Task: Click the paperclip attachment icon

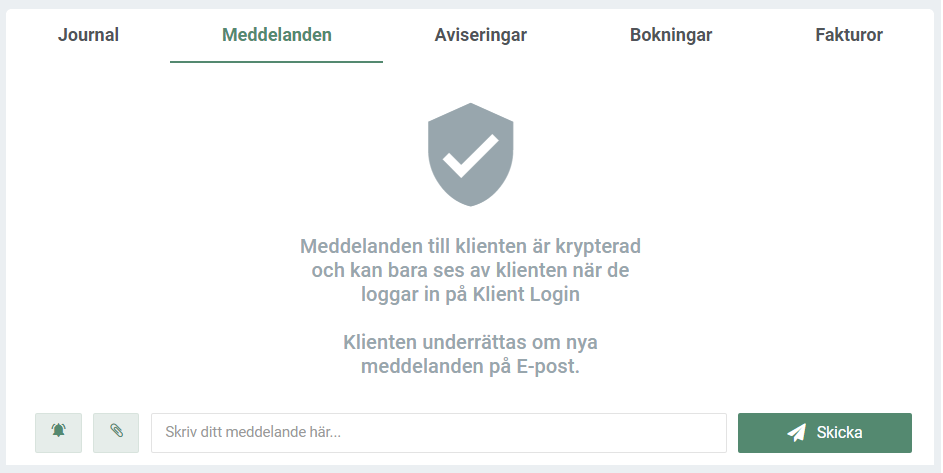Action: 116,433
